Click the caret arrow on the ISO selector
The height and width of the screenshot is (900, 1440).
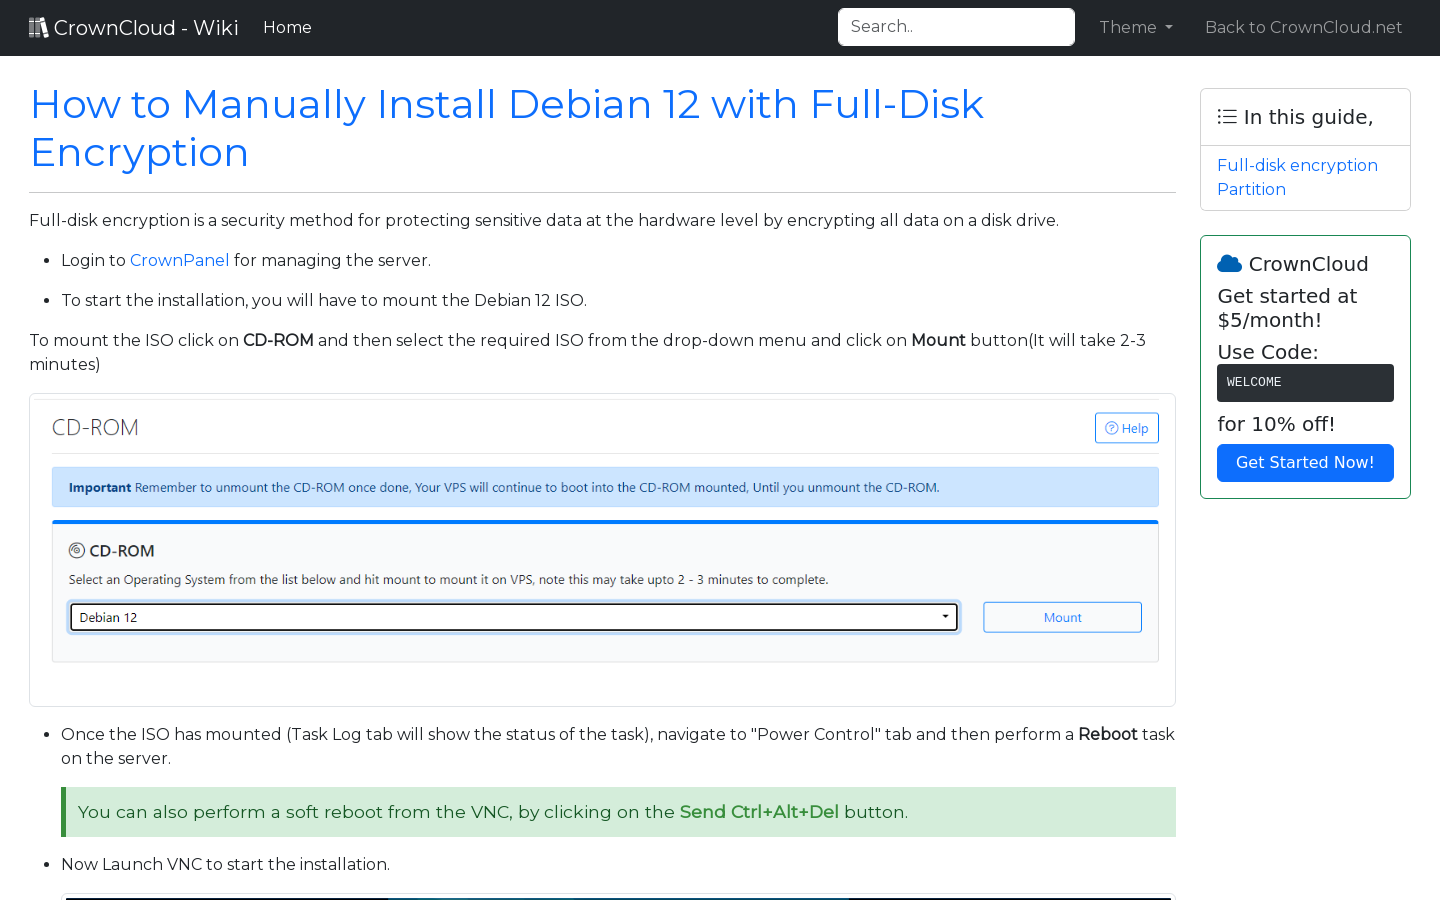click(x=944, y=617)
